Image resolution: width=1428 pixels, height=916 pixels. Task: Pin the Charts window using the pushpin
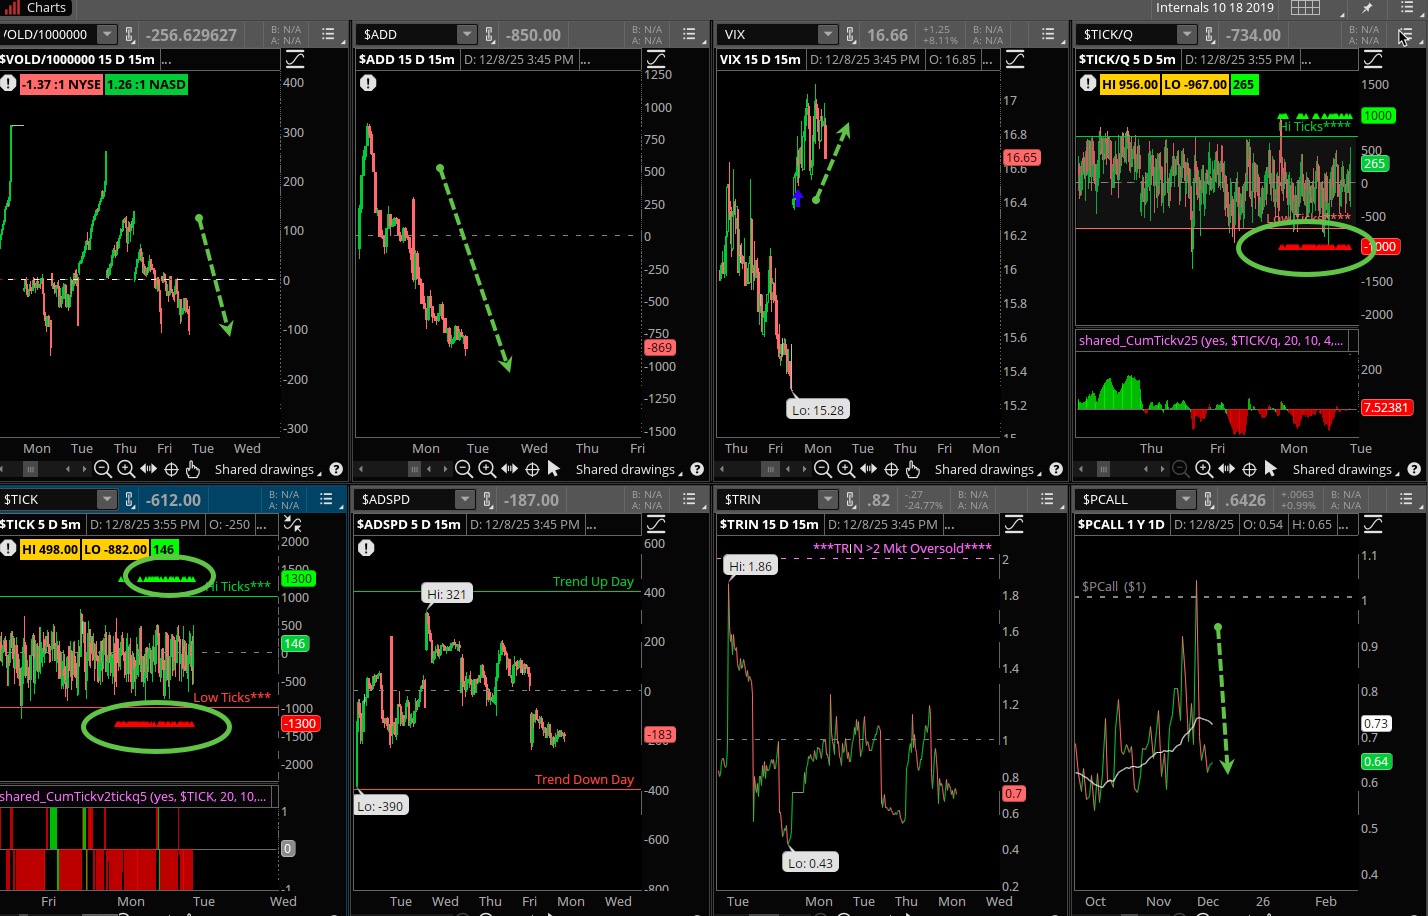point(1367,8)
